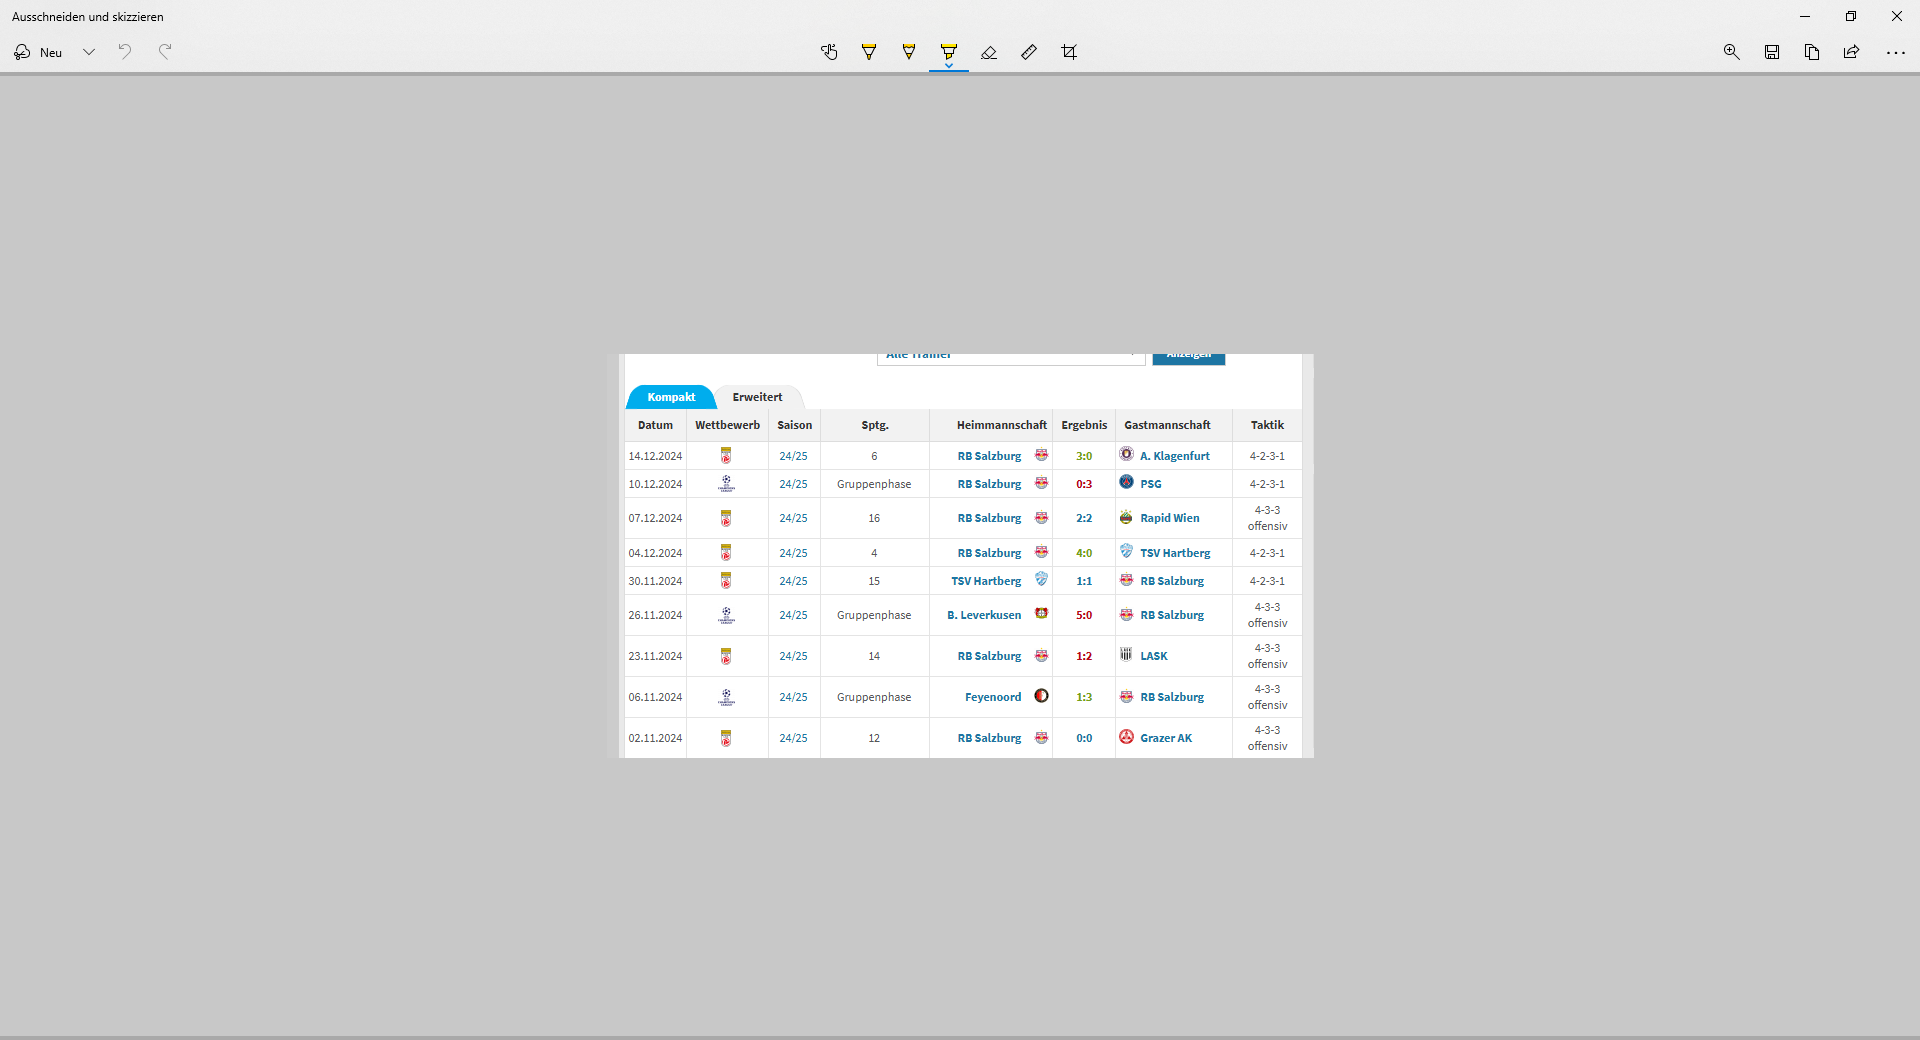Click the Rapid Wien team link

tap(1169, 518)
